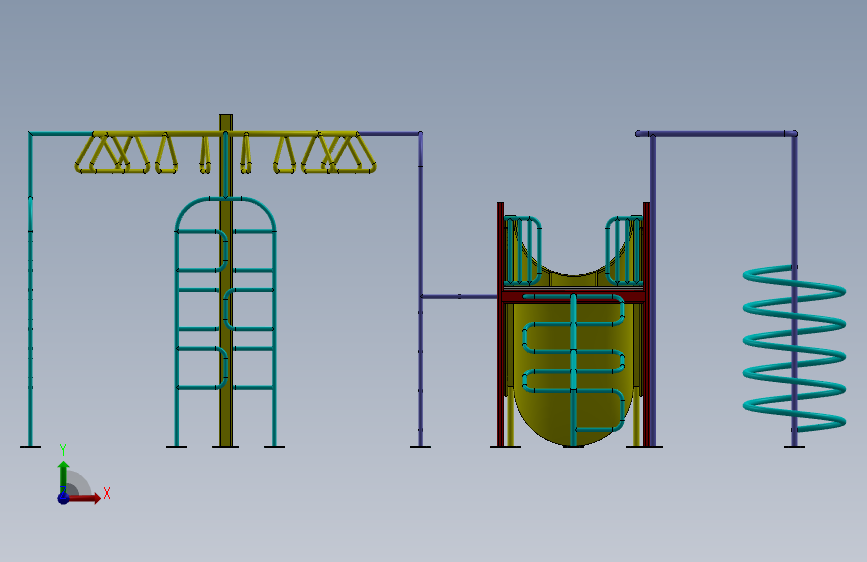Viewport: 867px width, 562px height.
Task: Click the green Y axis arrow of the triad
Action: tap(64, 476)
